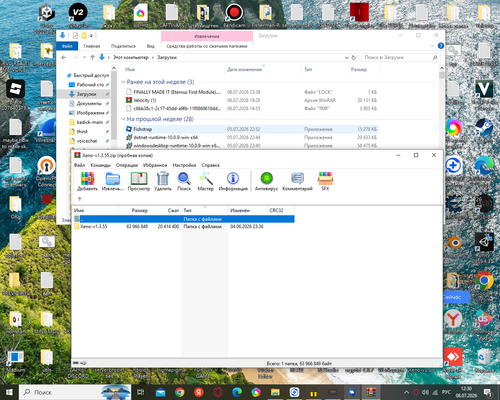The image size is (500, 400).
Task: Run the Antivirus (Антивирус) scan icon
Action: coord(267,179)
